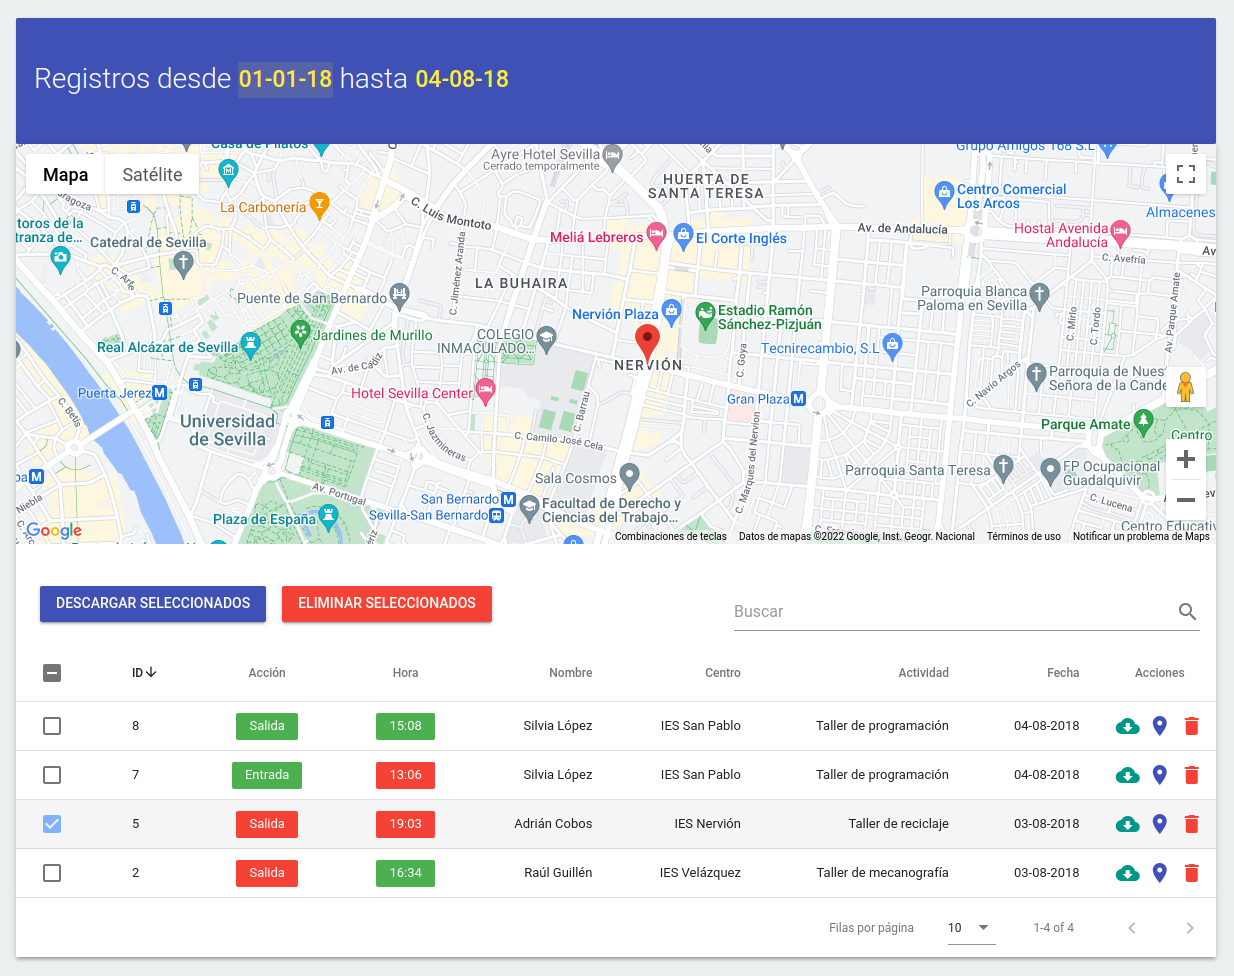Image resolution: width=1234 pixels, height=976 pixels.
Task: Show location for record ID 7
Action: click(1160, 775)
